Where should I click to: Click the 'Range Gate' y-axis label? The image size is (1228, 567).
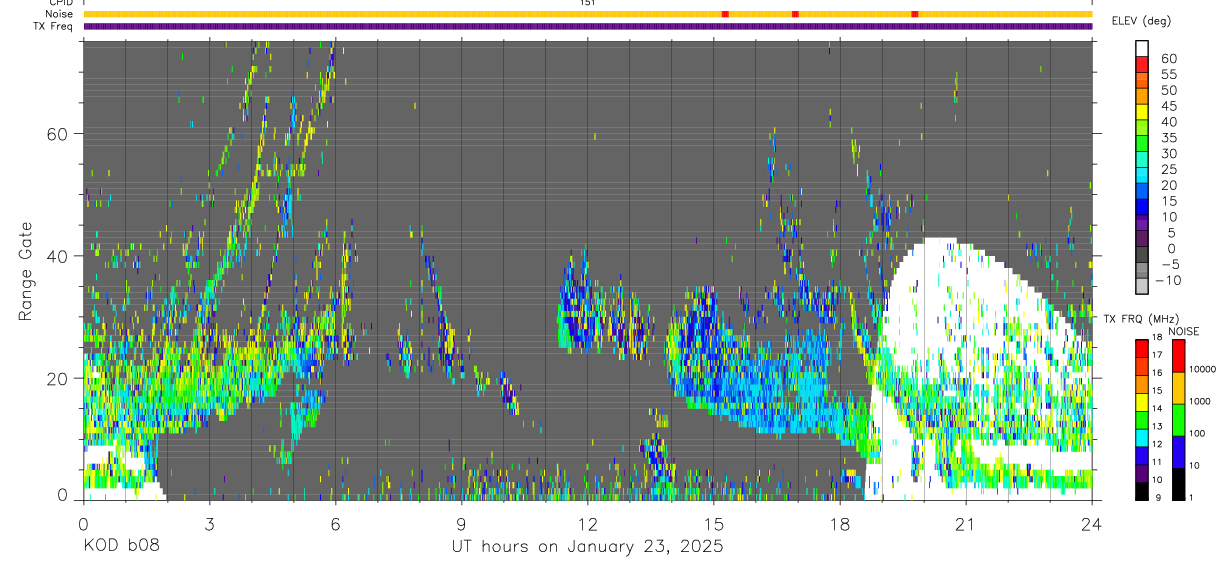(26, 270)
